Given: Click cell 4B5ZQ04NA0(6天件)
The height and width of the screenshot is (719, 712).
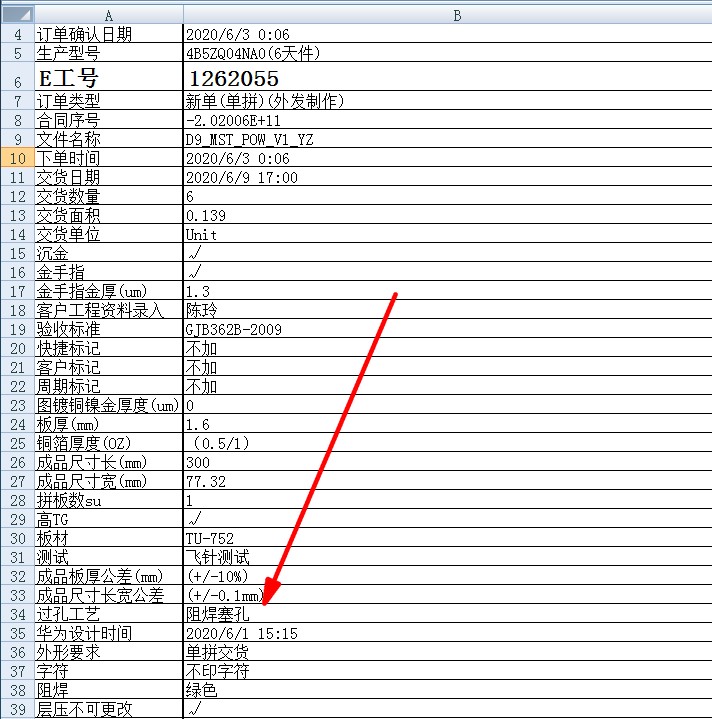Looking at the screenshot, I should (447, 53).
